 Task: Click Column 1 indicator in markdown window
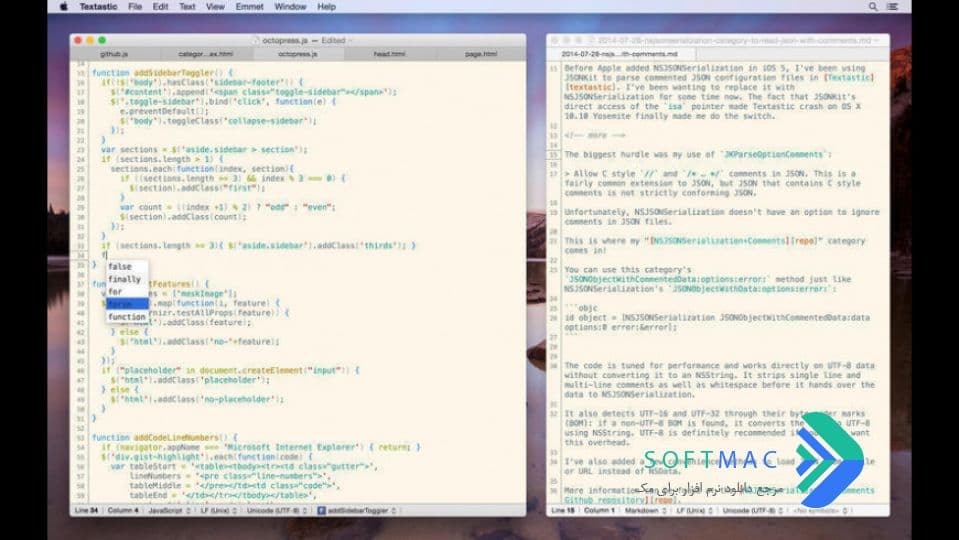click(x=599, y=510)
